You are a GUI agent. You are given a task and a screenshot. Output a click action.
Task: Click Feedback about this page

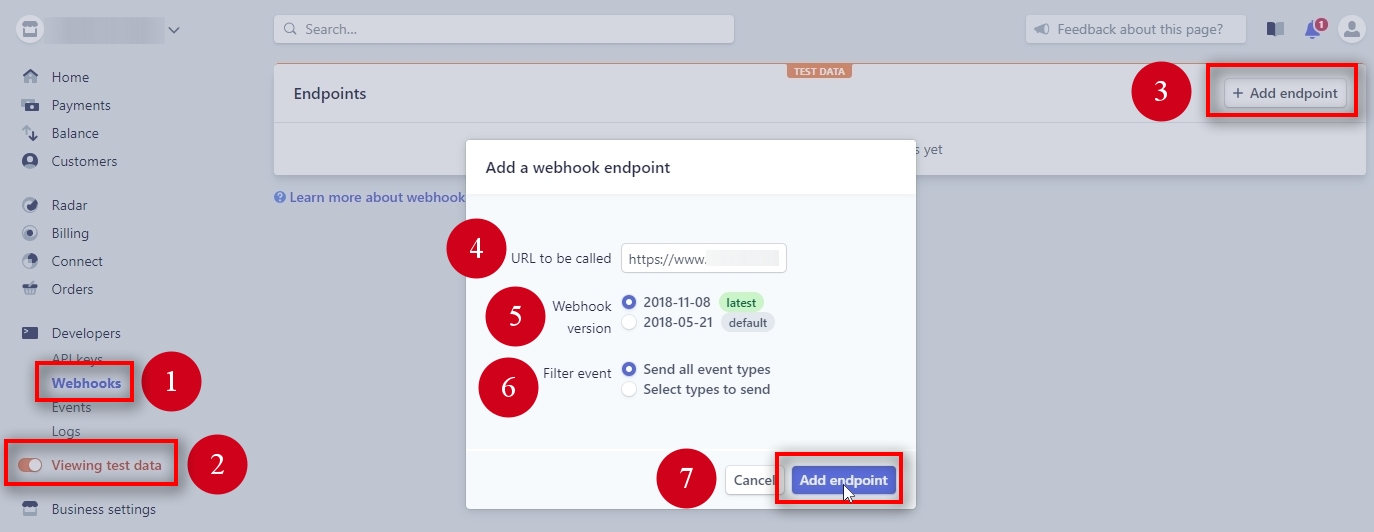click(1136, 29)
